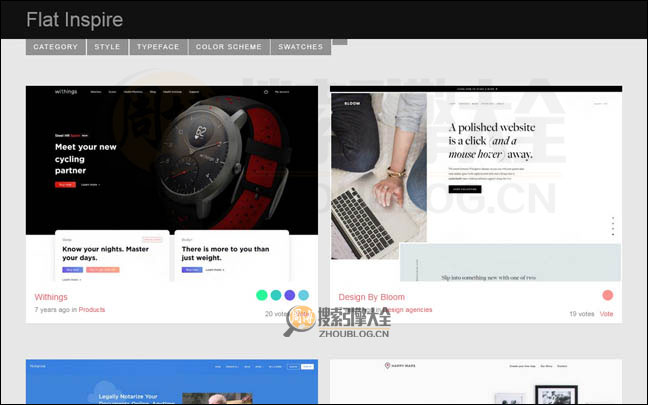Screen dimensions: 648x405
Task: Open the TYPEFACE filter menu
Action: (158, 47)
